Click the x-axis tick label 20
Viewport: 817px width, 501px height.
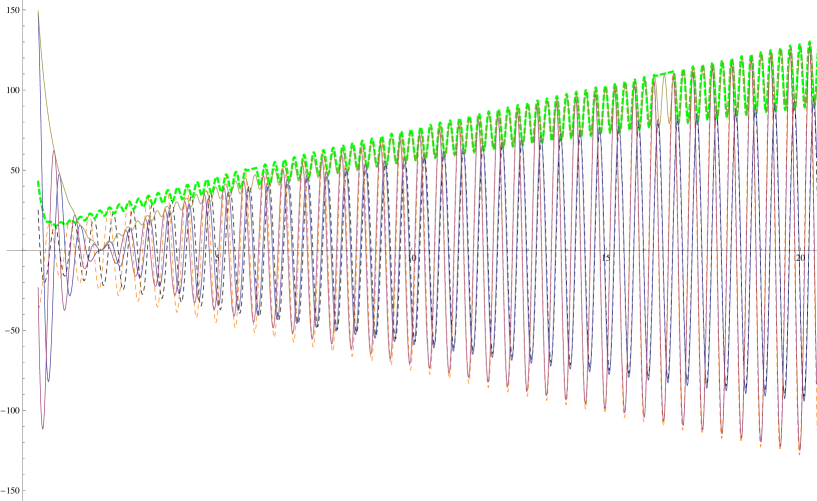click(x=800, y=258)
